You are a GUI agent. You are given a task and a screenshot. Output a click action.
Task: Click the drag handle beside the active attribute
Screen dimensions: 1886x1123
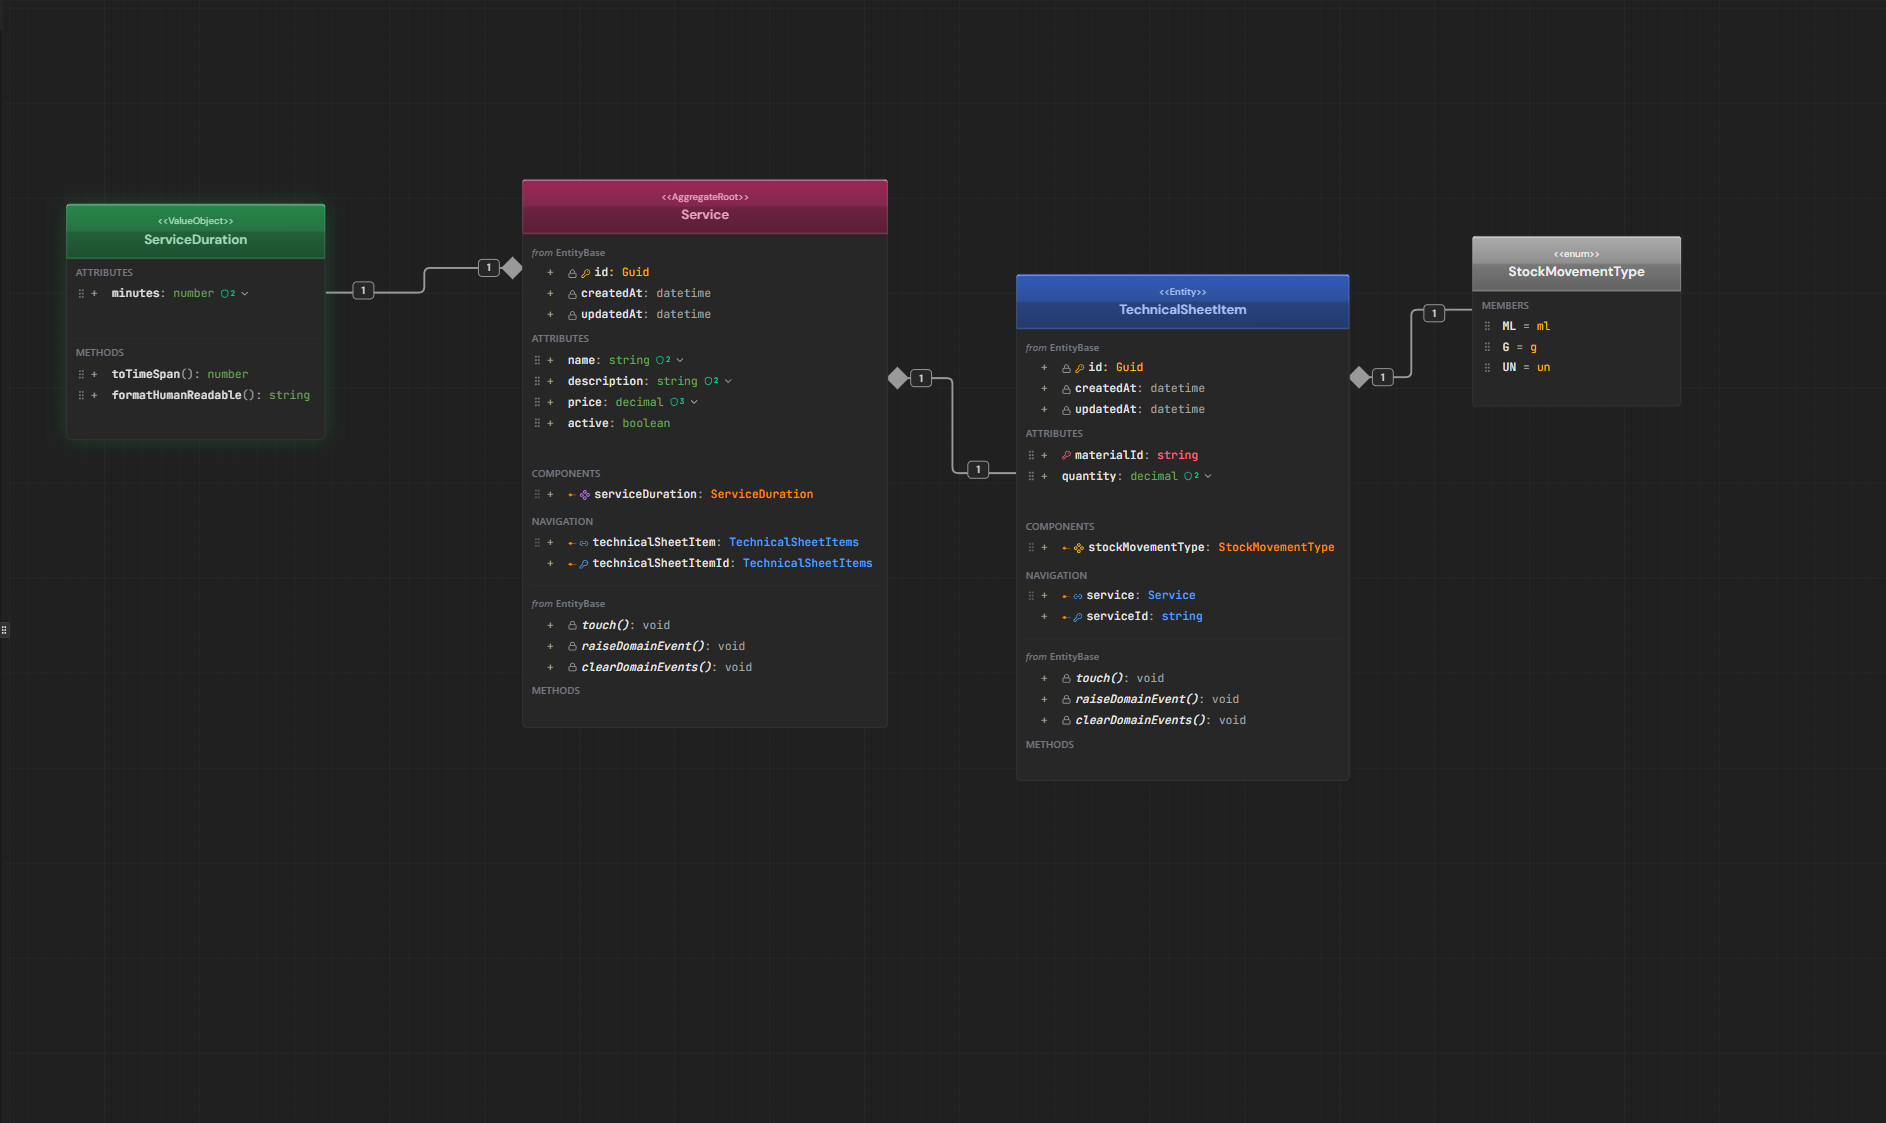pos(537,423)
